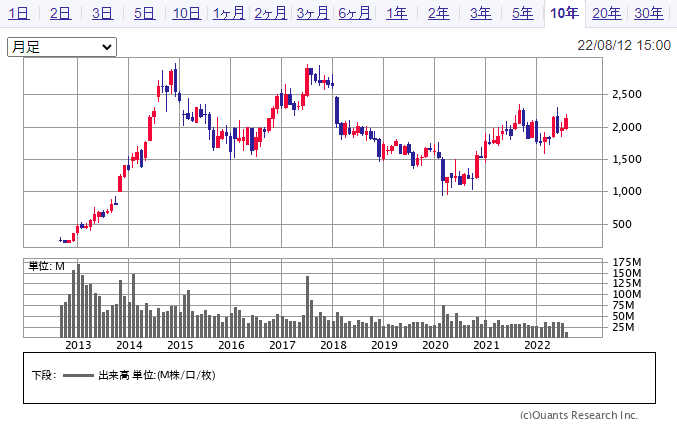Select the 5日 period tab
Screen dimensions: 677x426
[144, 13]
